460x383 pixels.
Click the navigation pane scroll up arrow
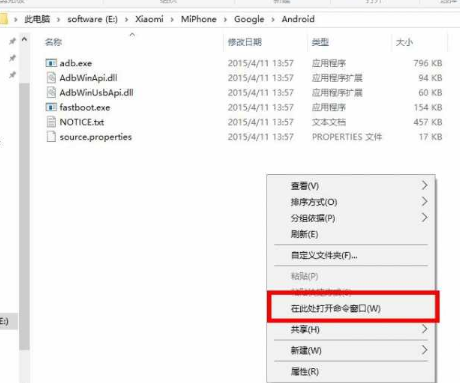pos(24,40)
